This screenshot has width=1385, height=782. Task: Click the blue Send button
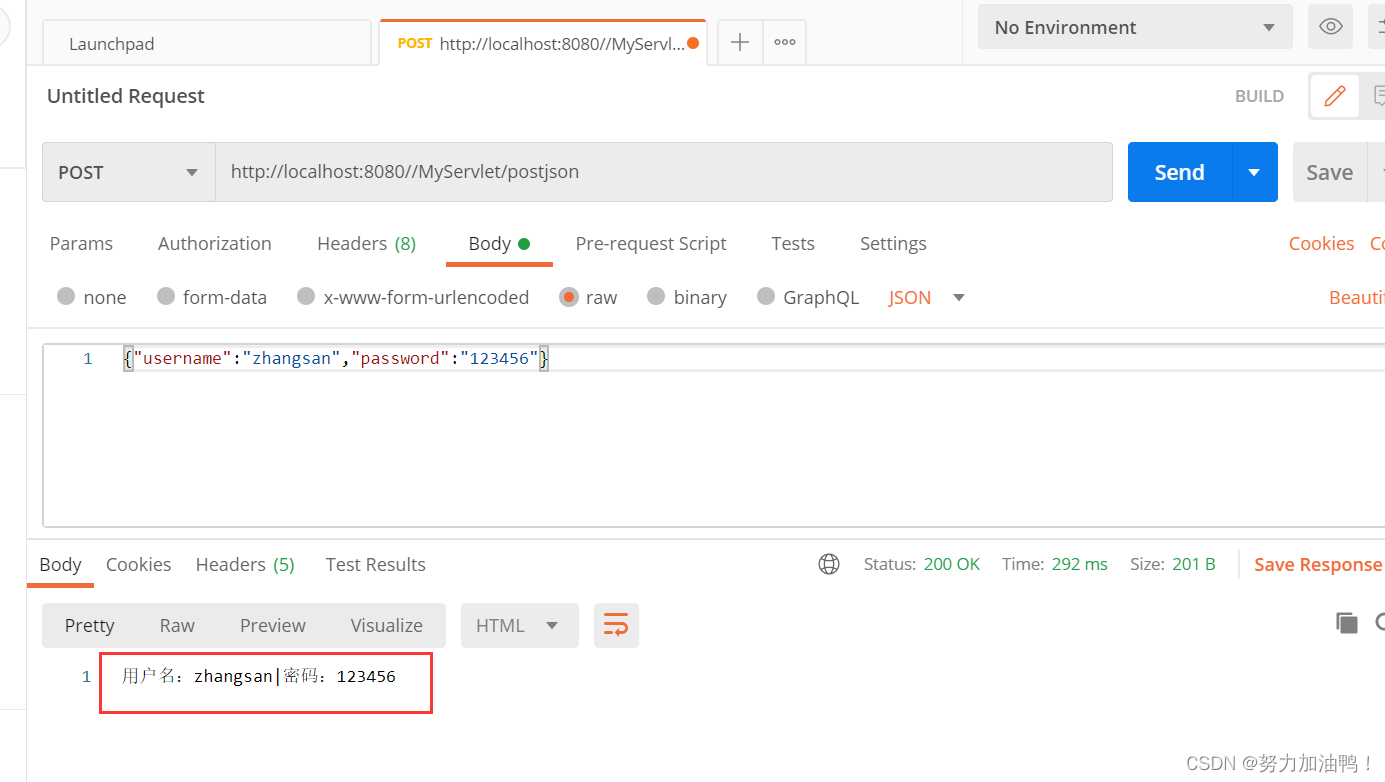click(x=1180, y=172)
